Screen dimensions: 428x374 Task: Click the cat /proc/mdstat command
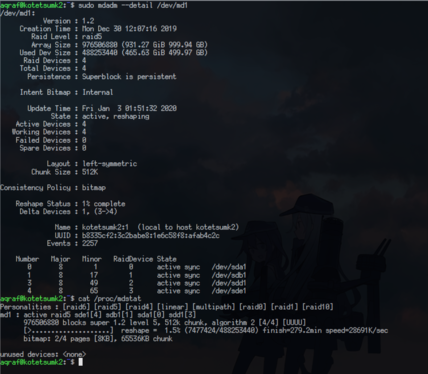point(110,299)
